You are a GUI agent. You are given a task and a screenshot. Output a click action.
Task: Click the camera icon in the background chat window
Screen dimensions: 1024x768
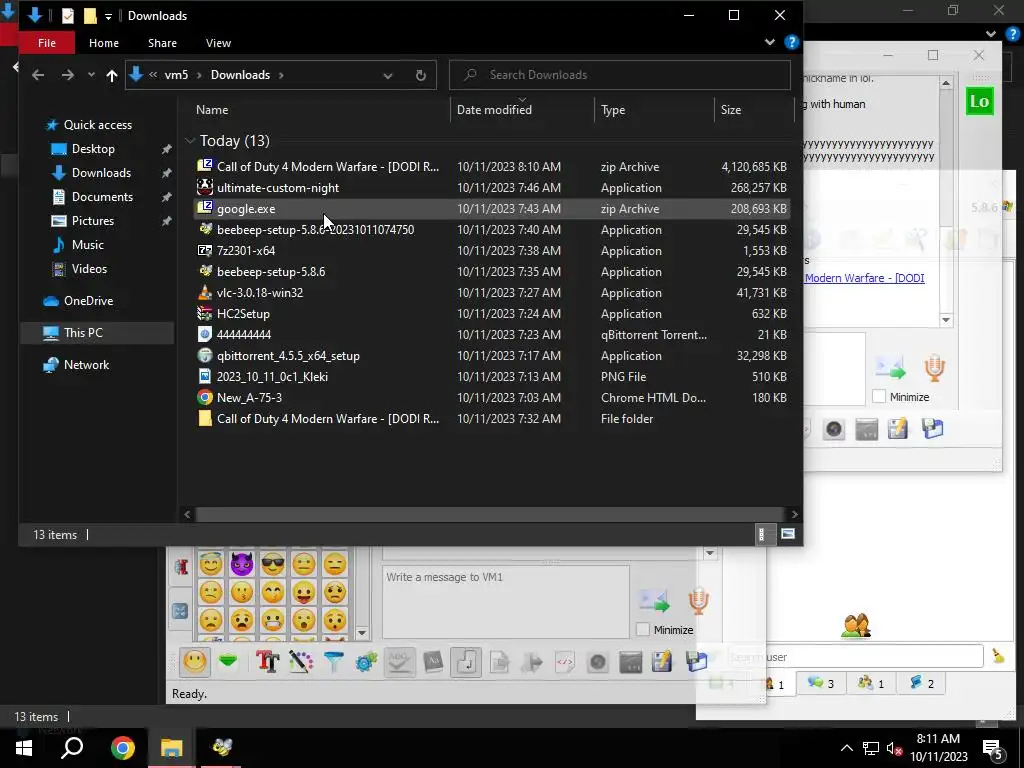(x=834, y=429)
